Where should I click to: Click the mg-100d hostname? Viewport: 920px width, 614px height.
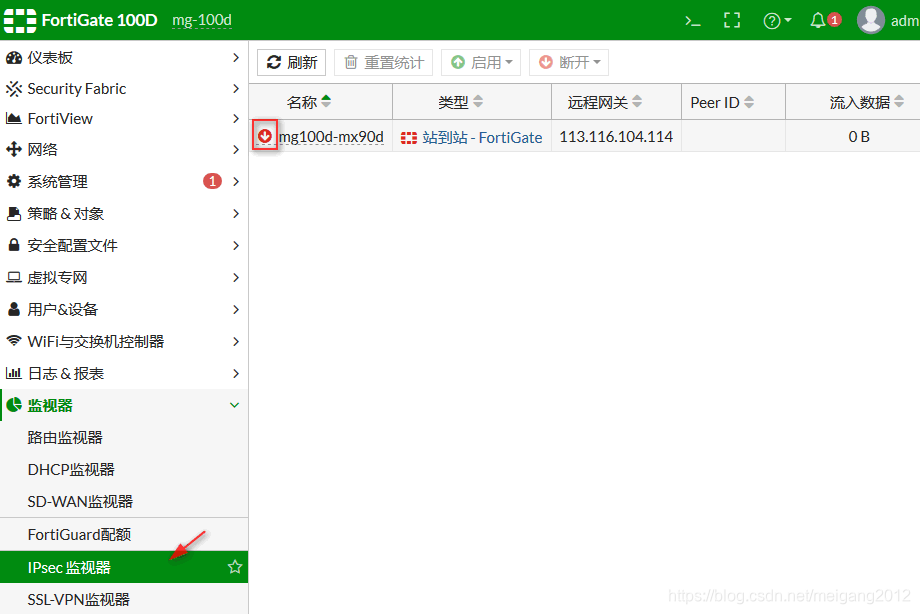pos(202,21)
